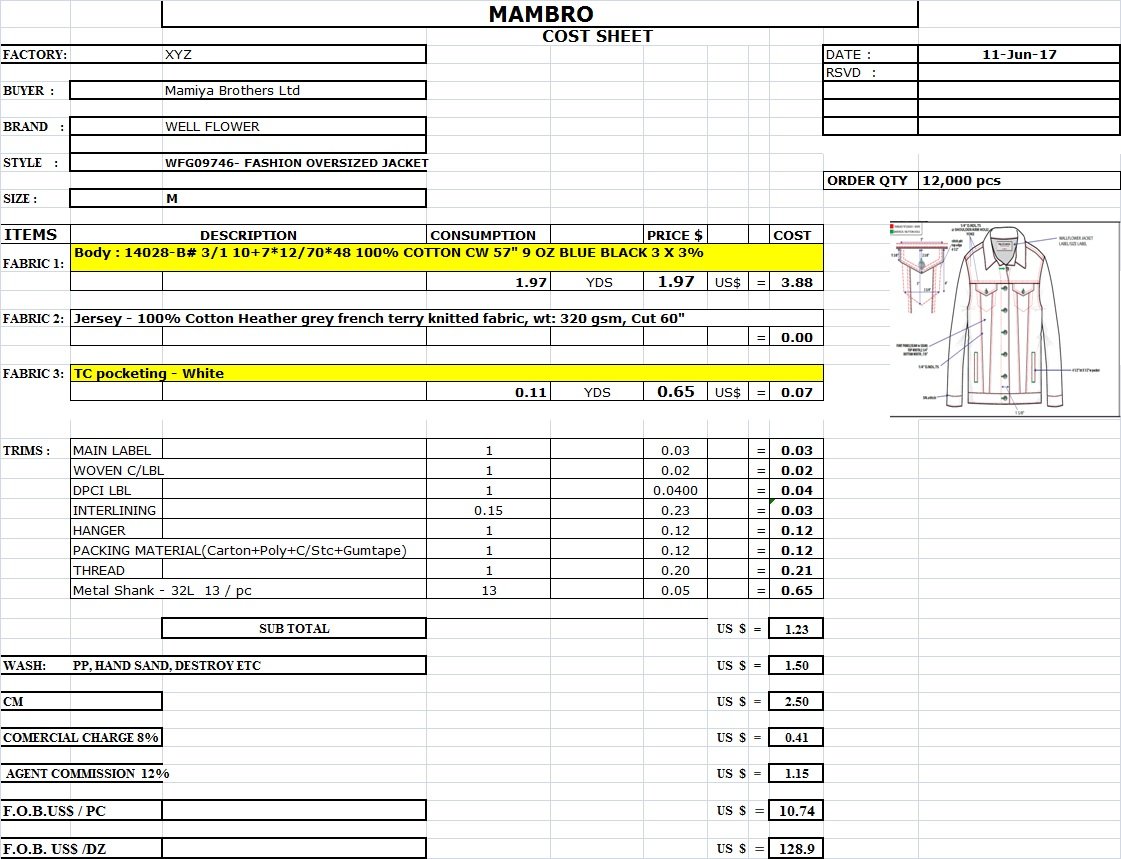Click the MAMBRO title cell

click(x=540, y=14)
